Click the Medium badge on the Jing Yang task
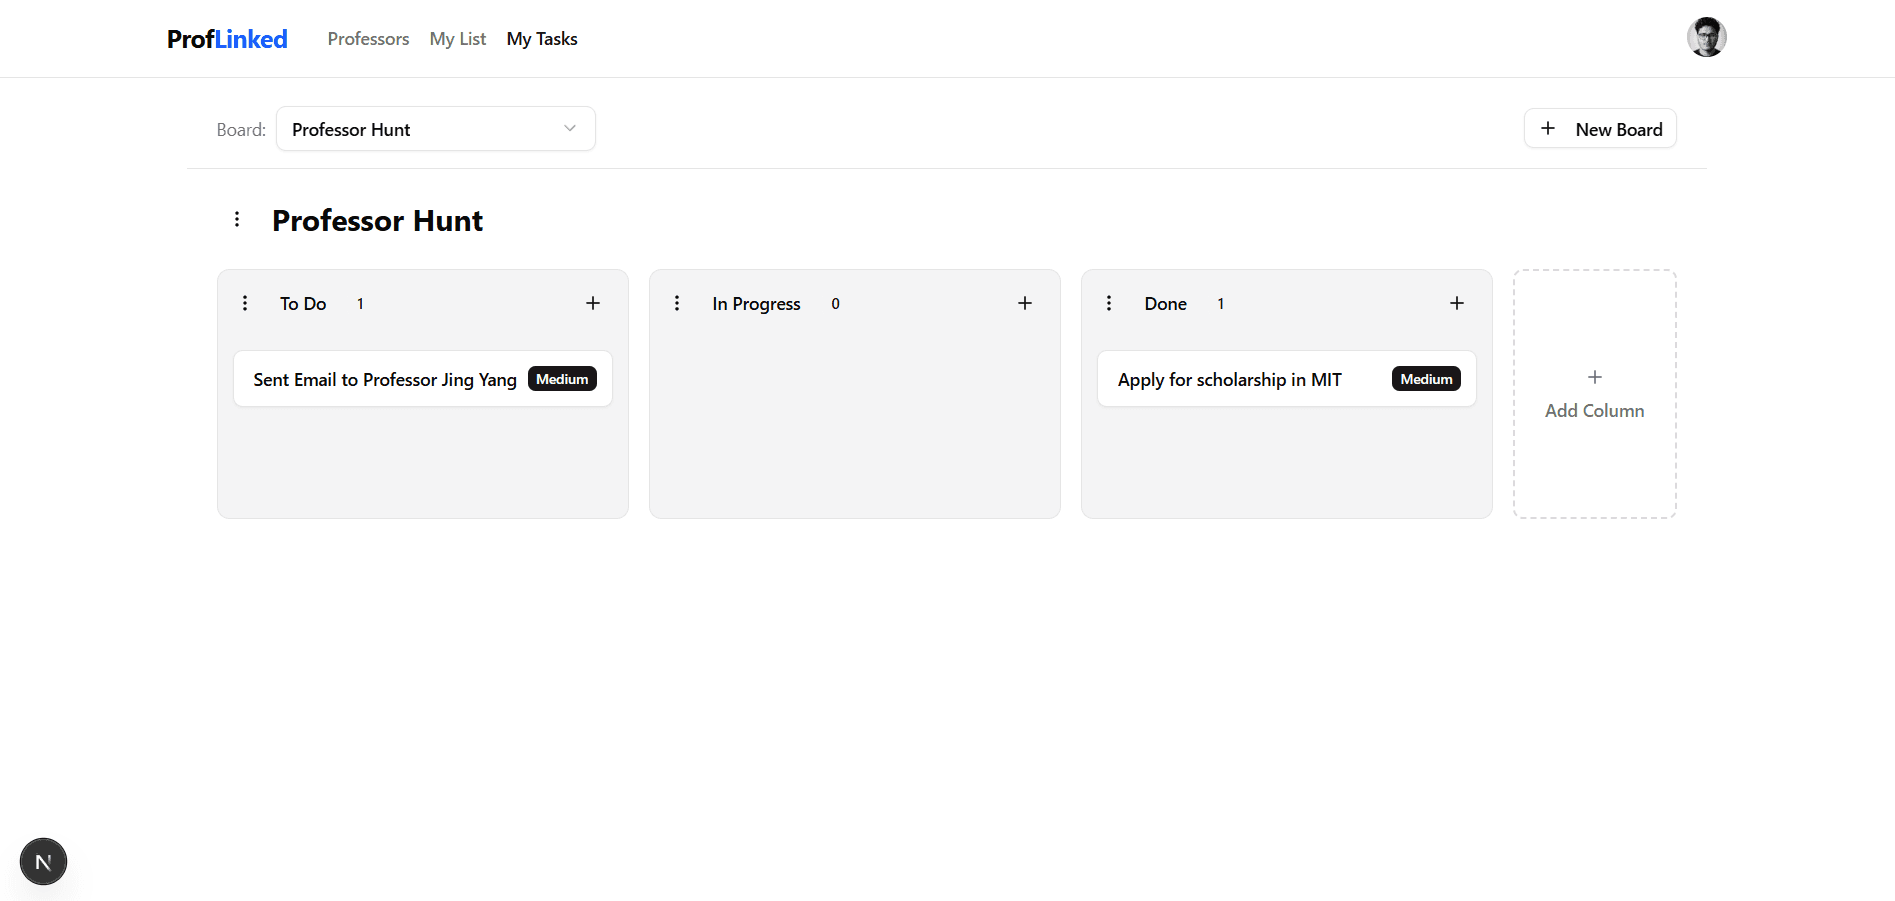Image resolution: width=1895 pixels, height=901 pixels. (x=562, y=379)
